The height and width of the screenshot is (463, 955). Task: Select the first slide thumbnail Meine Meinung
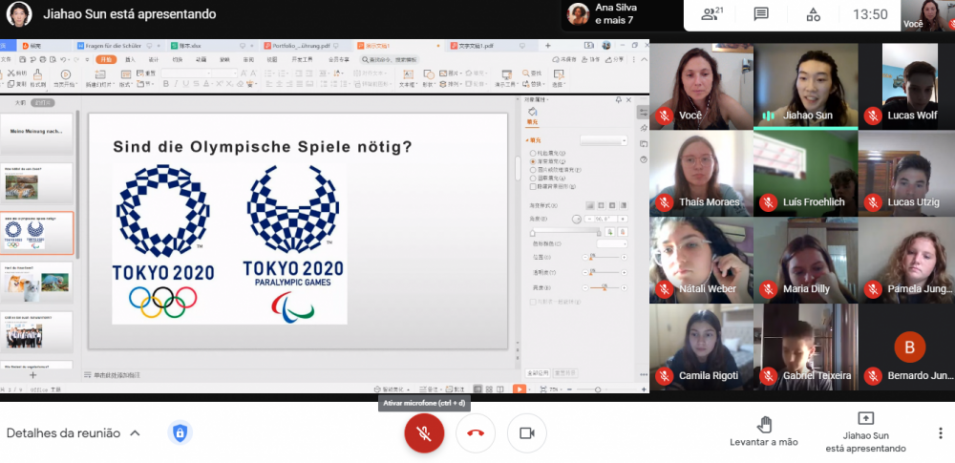(x=37, y=133)
